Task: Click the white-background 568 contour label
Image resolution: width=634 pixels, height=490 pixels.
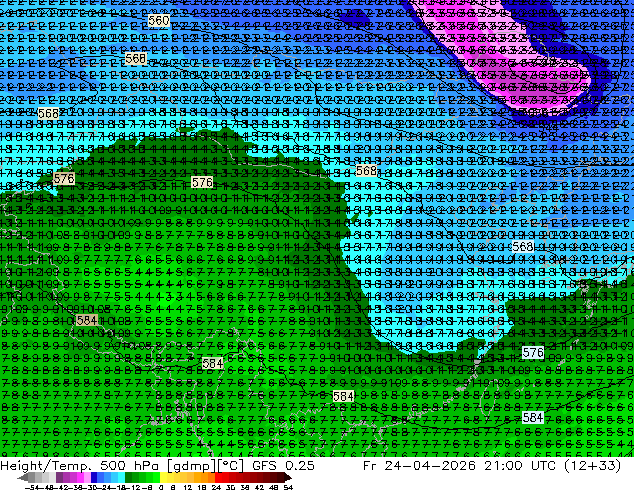Action: (523, 246)
